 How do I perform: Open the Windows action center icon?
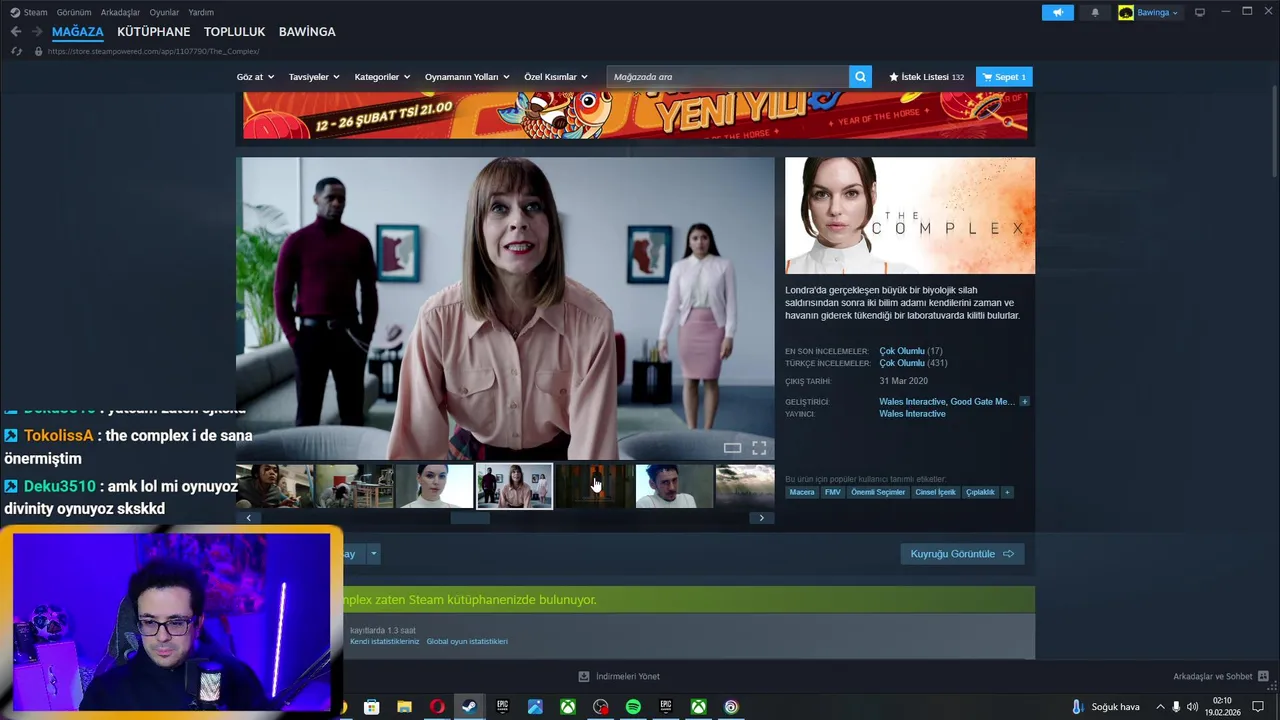1258,707
